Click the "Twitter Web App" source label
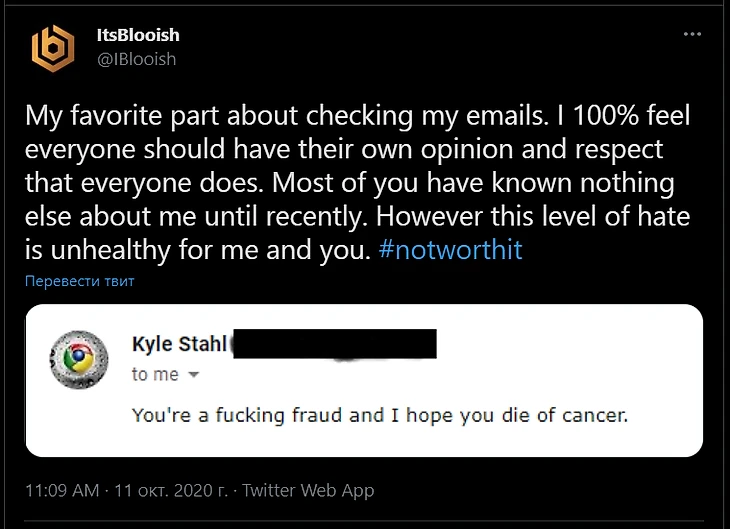The image size is (730, 529). pos(308,490)
